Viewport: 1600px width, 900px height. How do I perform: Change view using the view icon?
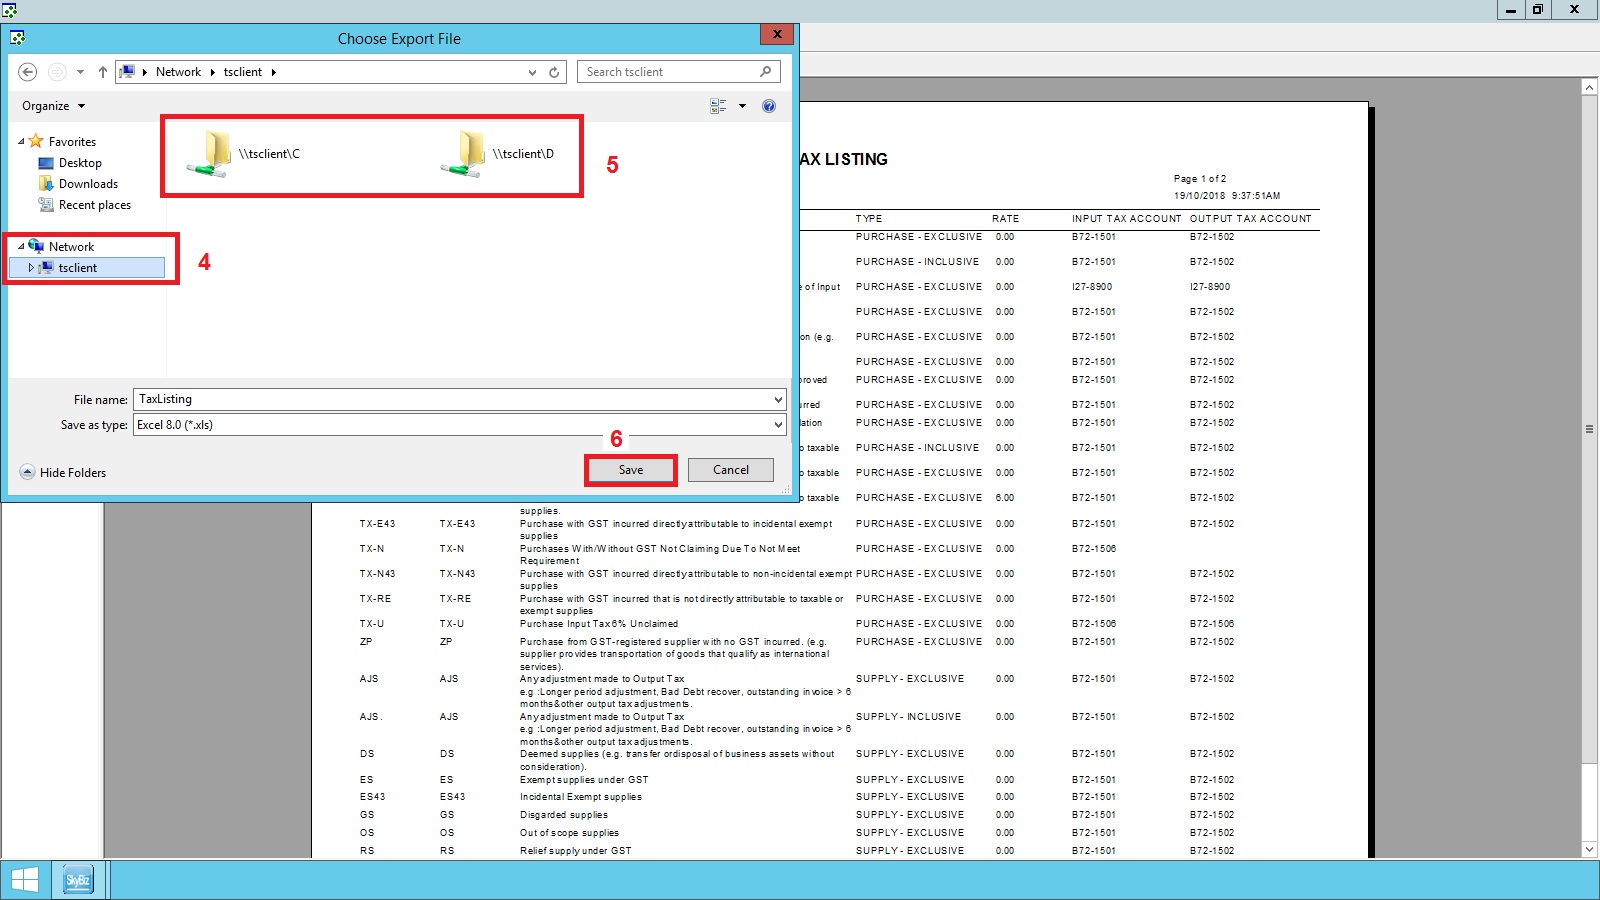pyautogui.click(x=718, y=106)
